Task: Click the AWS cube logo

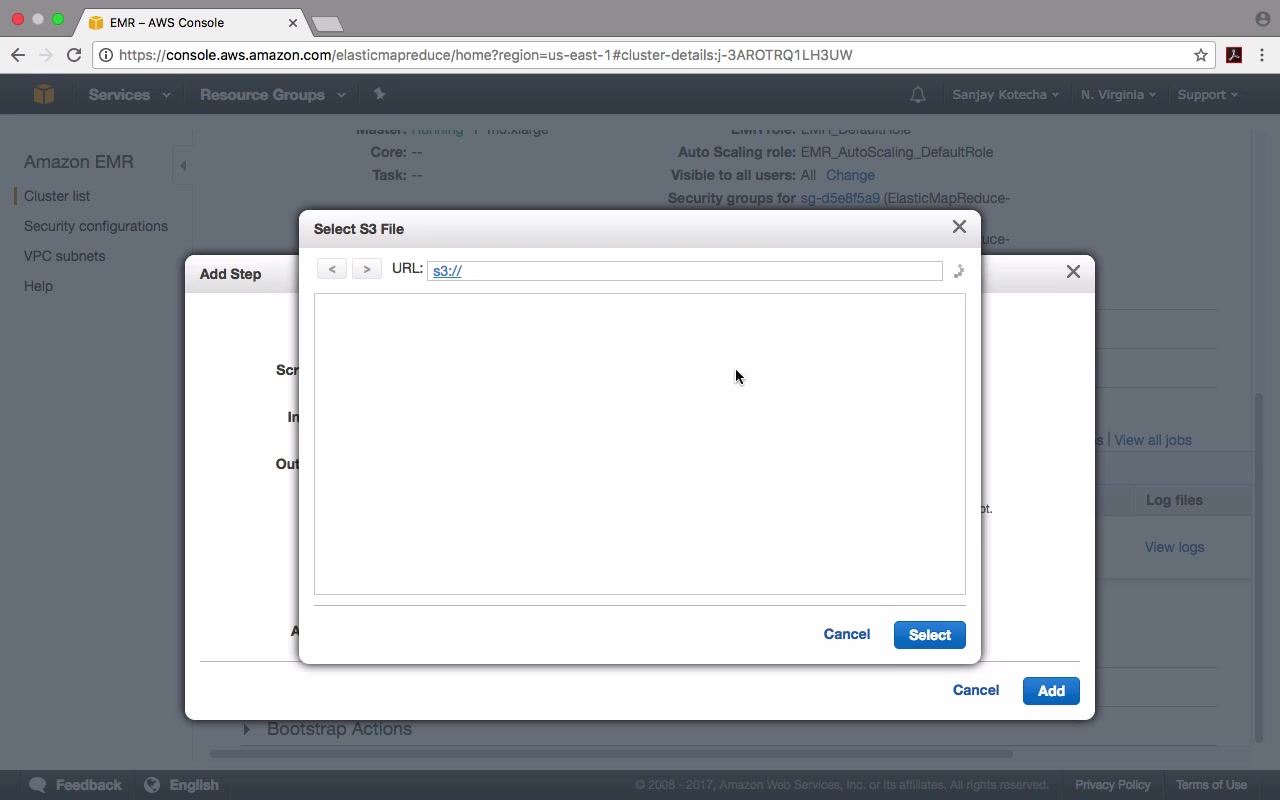Action: coord(44,94)
